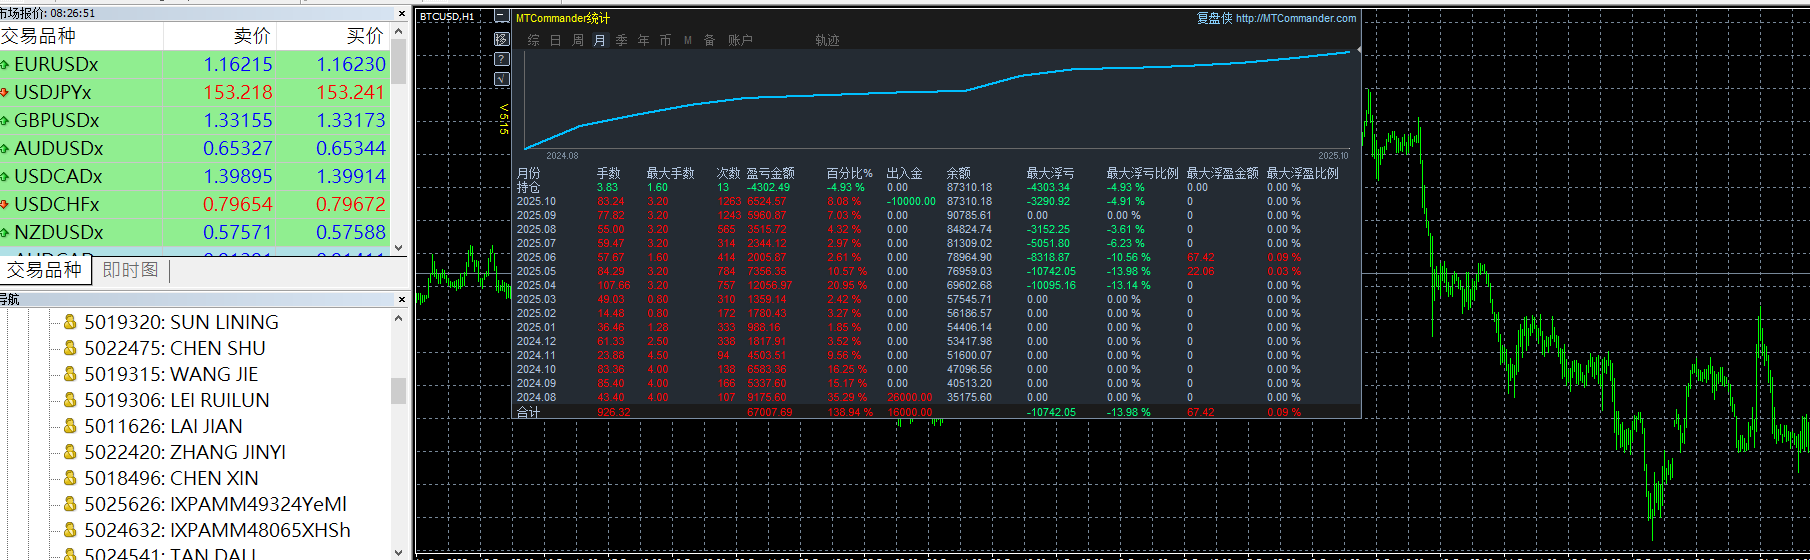Click the question mark help icon

[x=502, y=59]
